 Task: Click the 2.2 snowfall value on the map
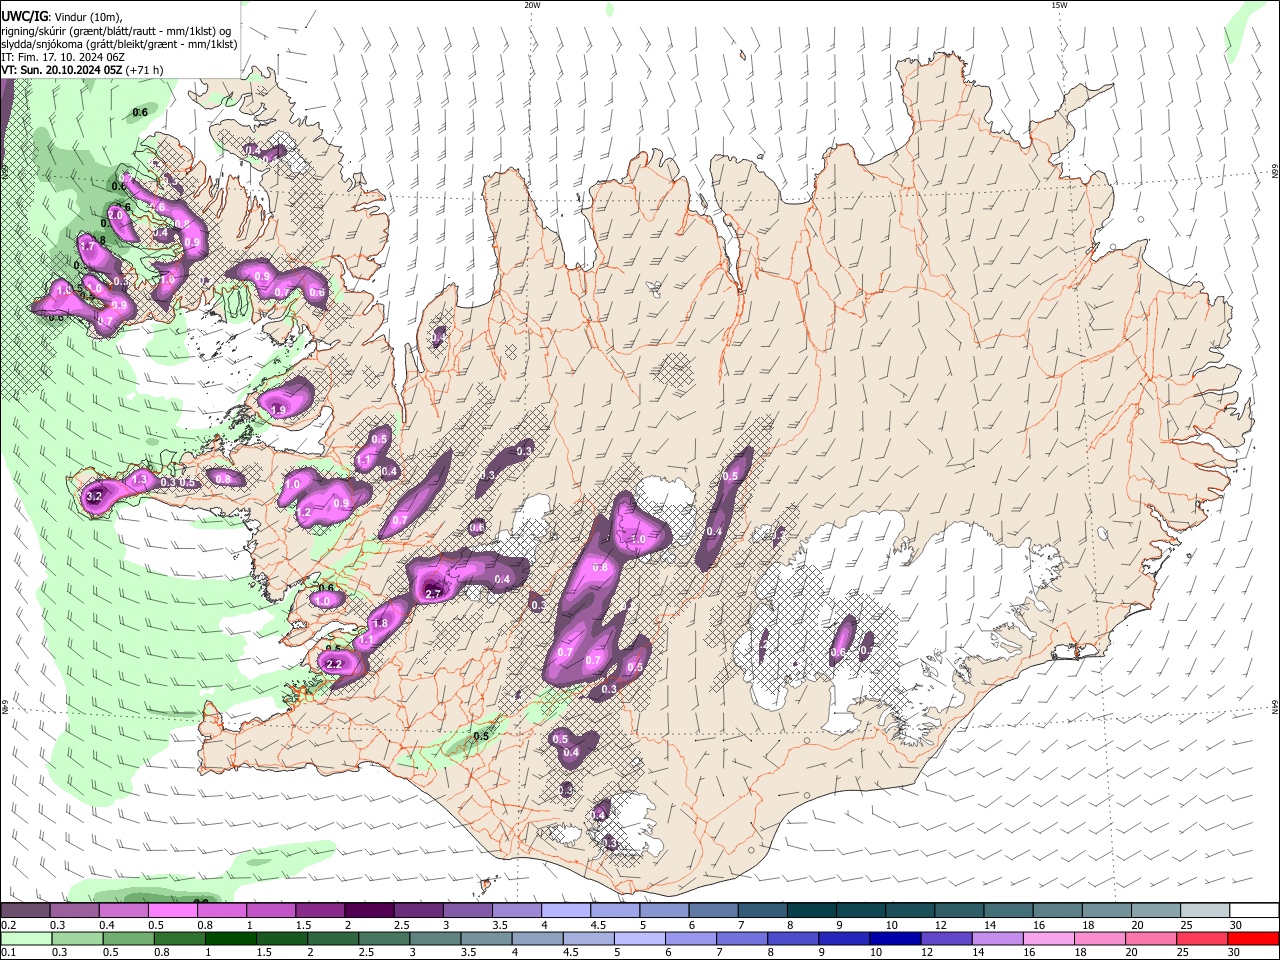click(x=335, y=664)
